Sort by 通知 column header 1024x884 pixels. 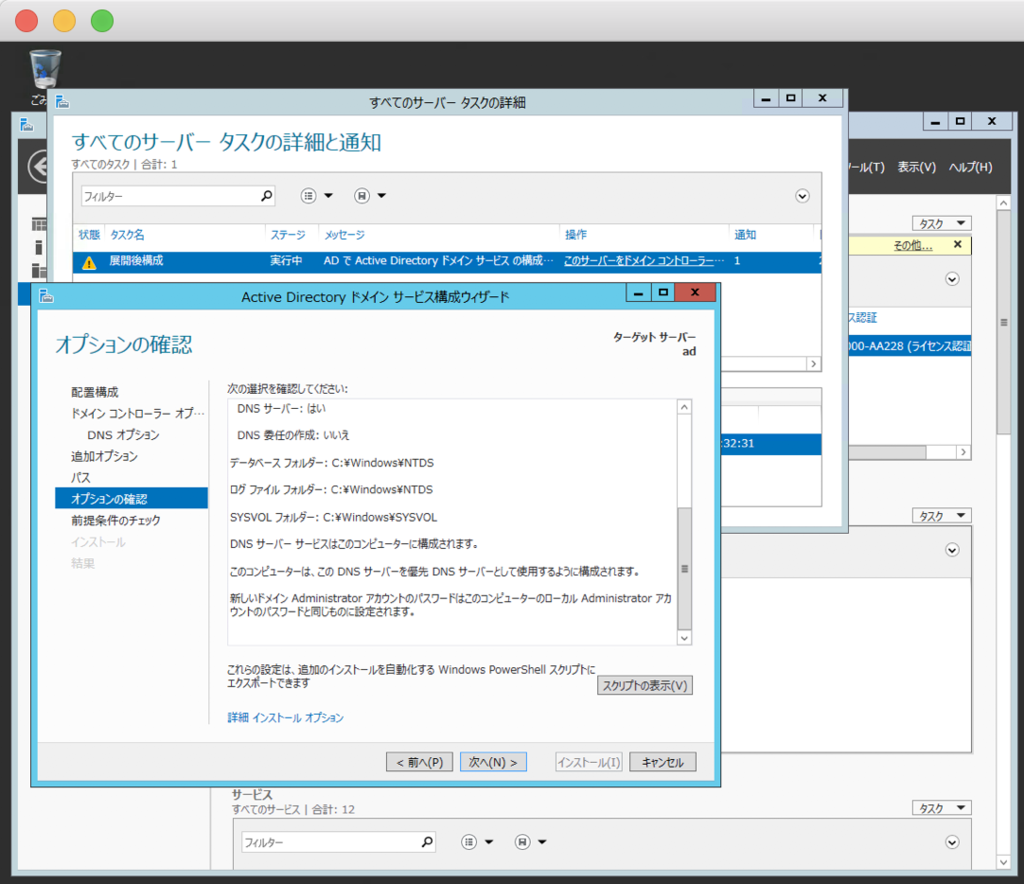pos(745,234)
